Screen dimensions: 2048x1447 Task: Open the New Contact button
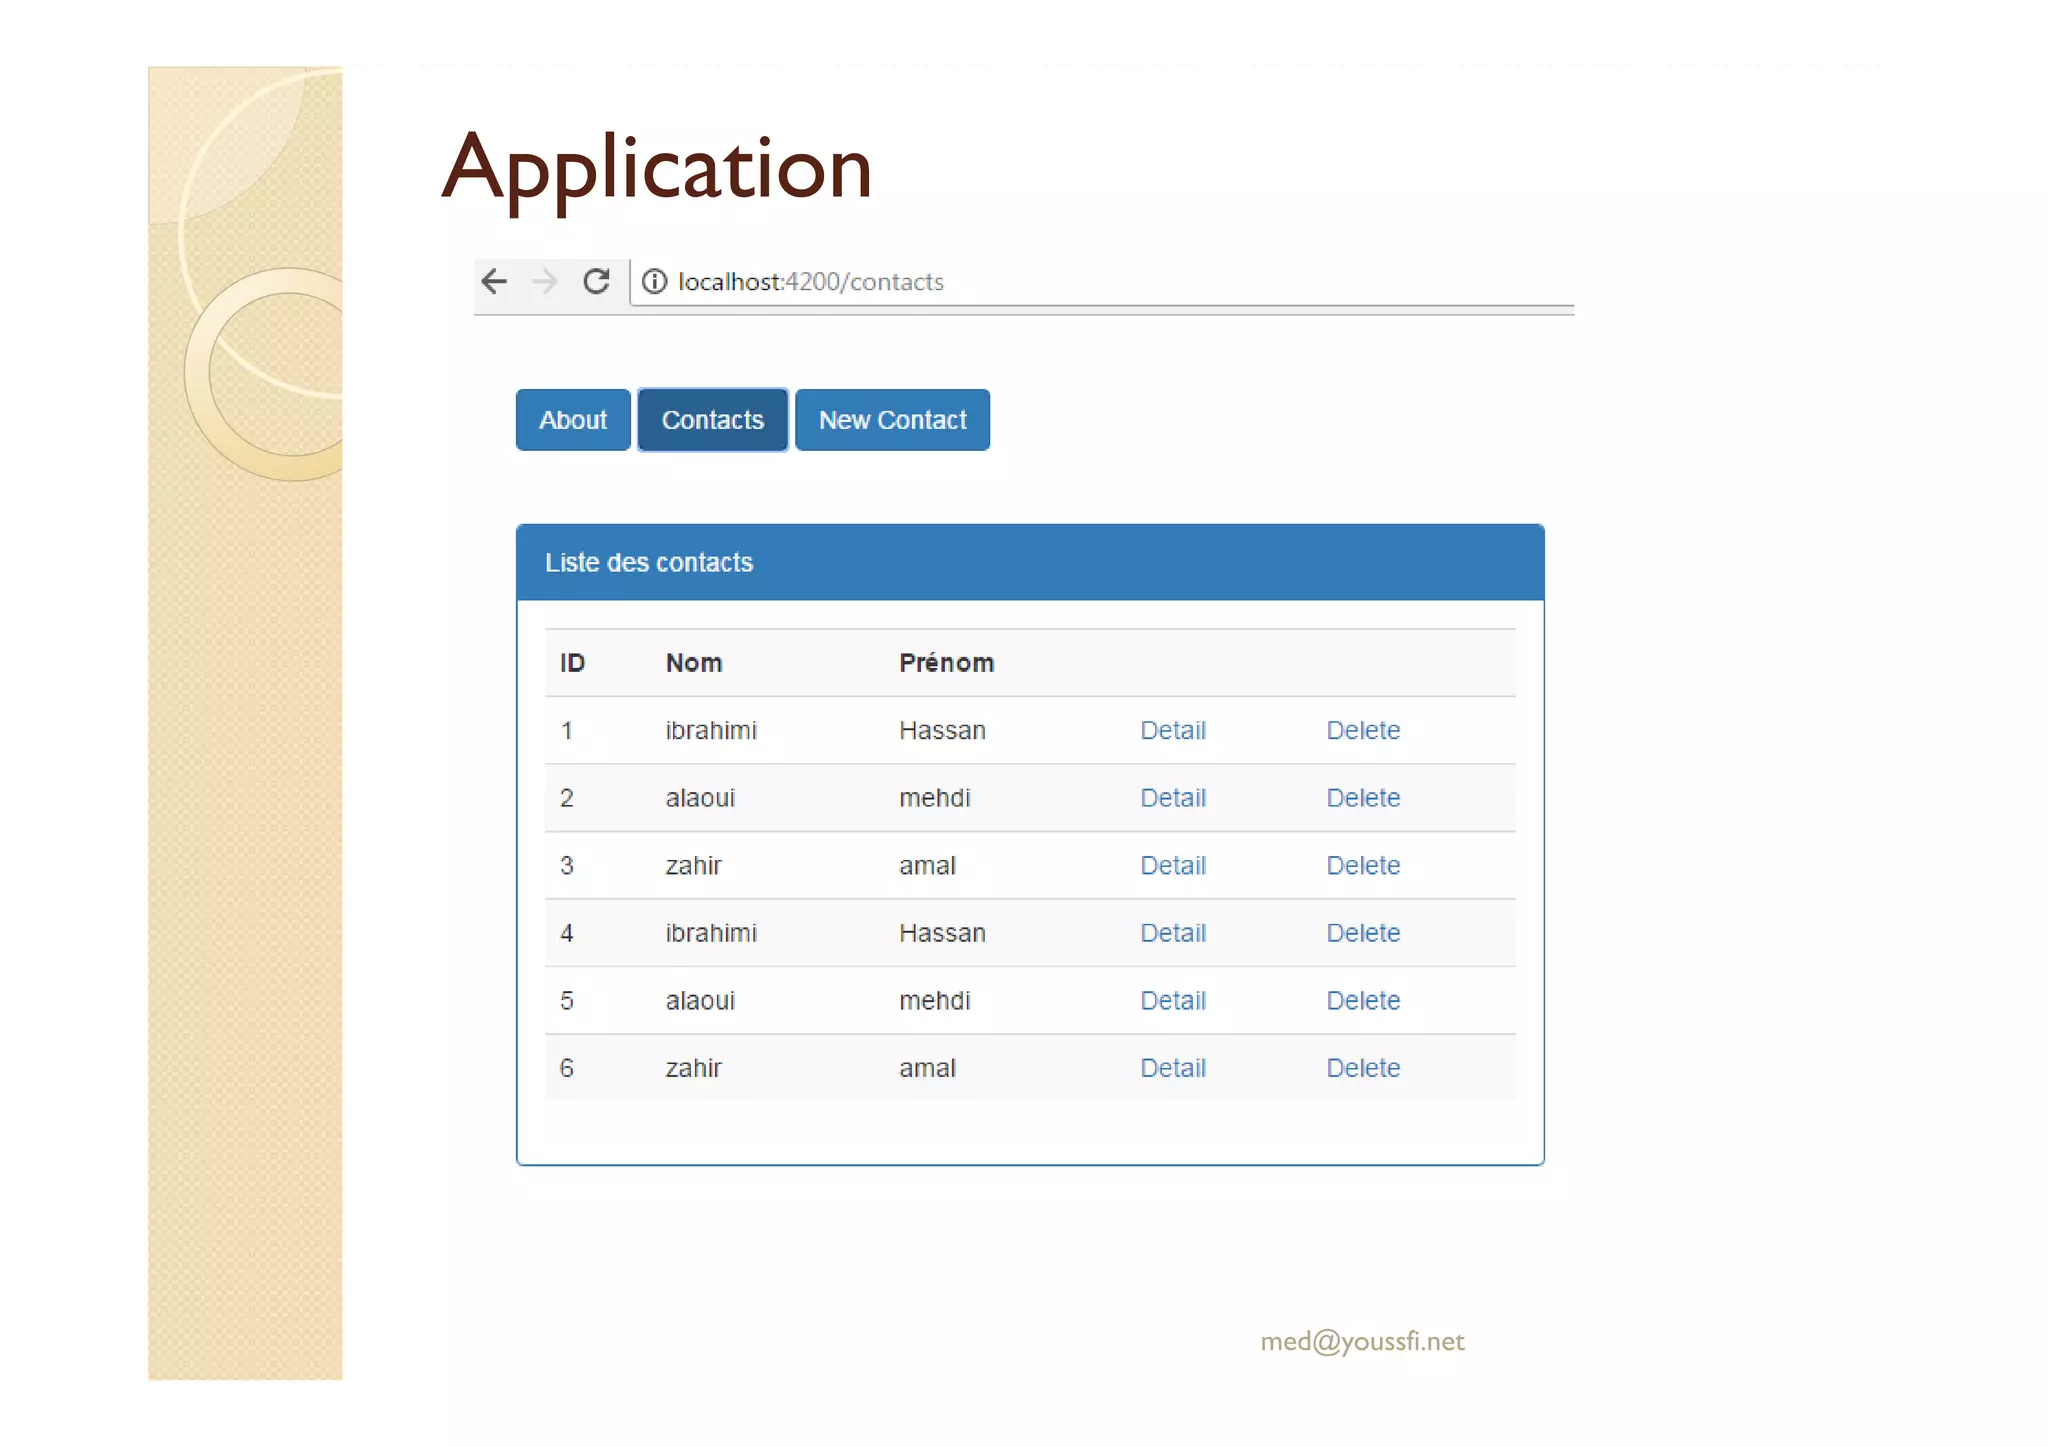[x=893, y=420]
